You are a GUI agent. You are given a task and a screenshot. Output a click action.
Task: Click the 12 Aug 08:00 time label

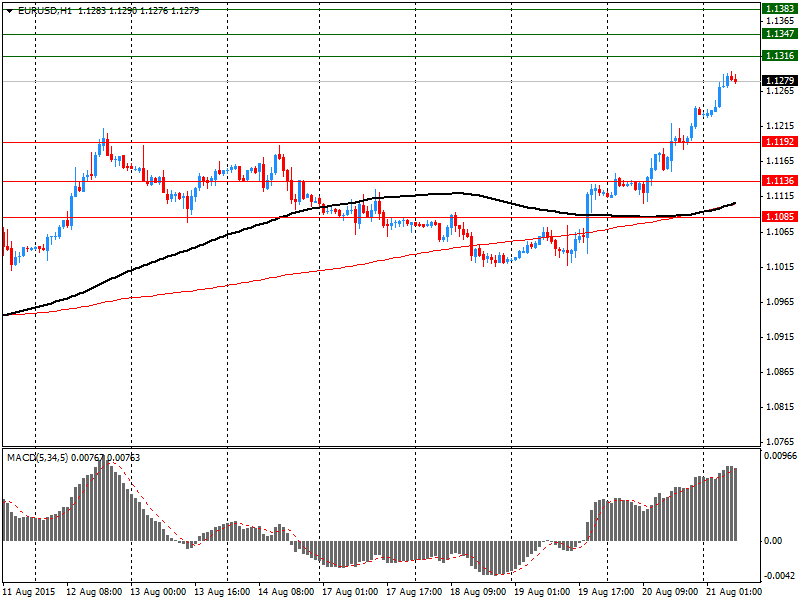[x=94, y=592]
